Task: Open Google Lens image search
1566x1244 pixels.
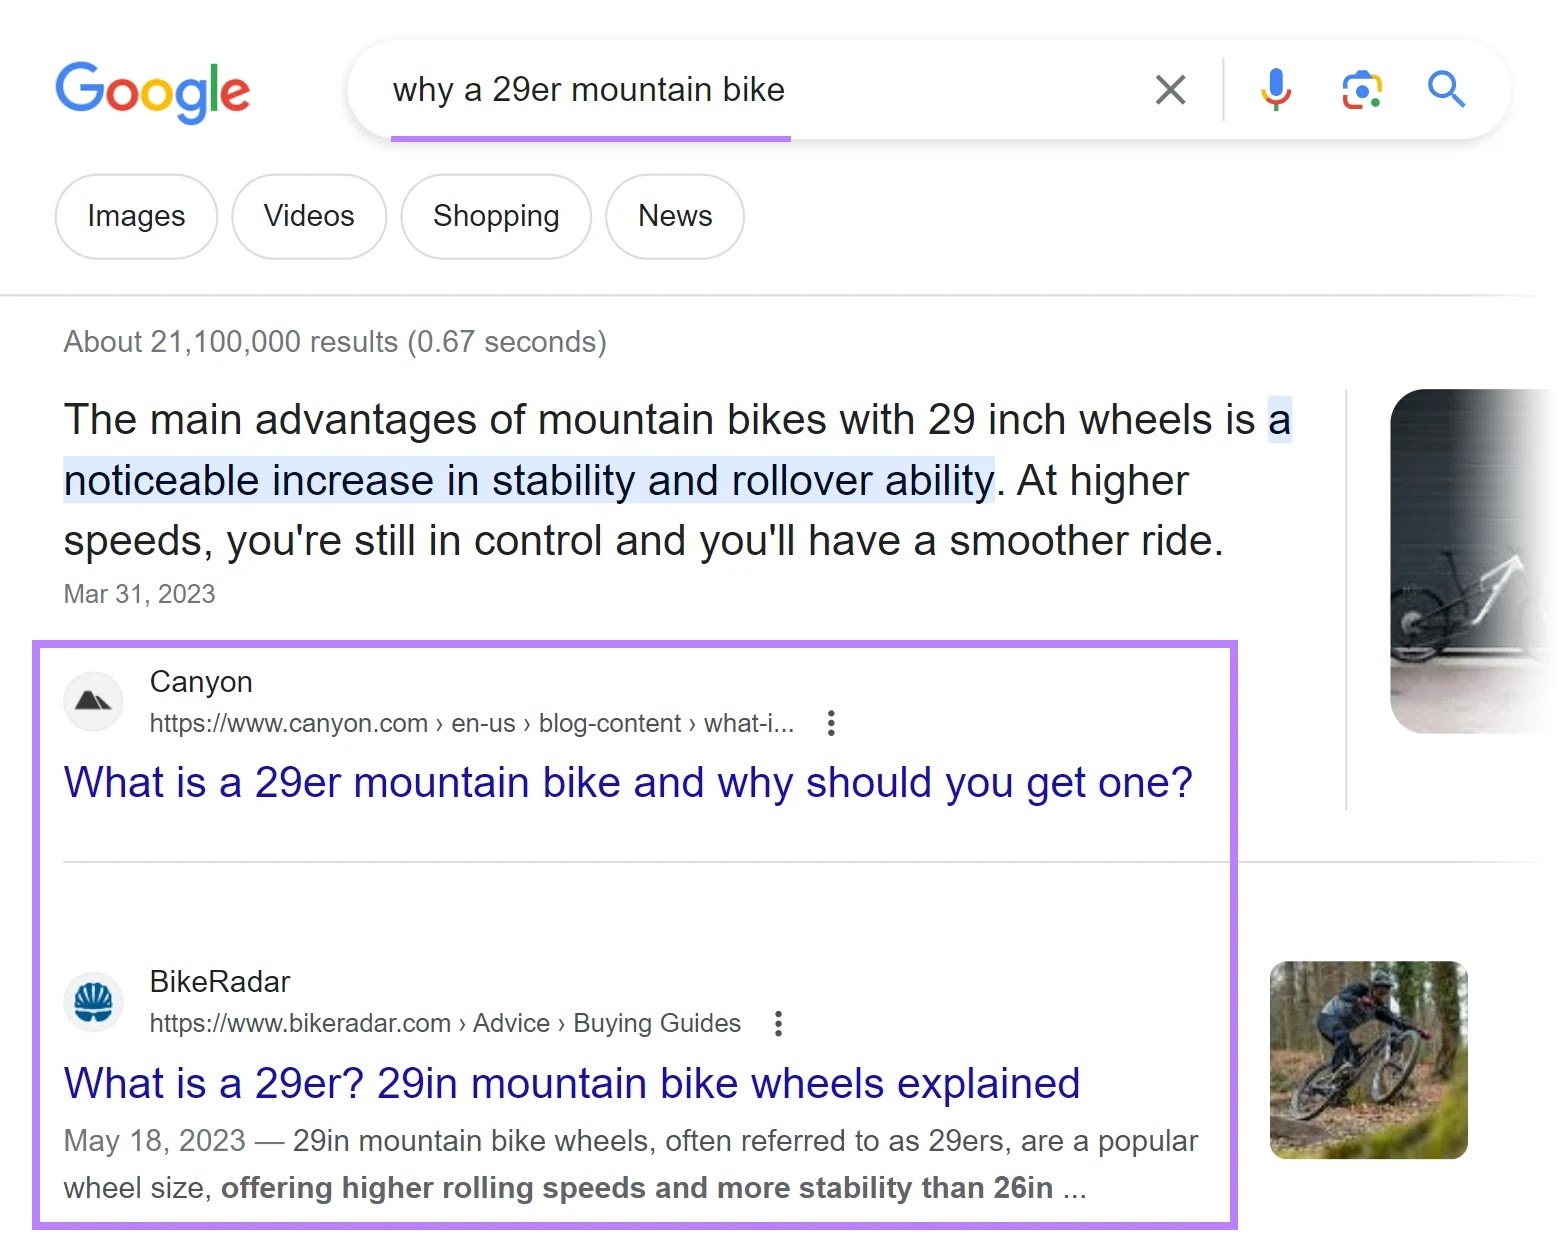Action: click(x=1361, y=90)
